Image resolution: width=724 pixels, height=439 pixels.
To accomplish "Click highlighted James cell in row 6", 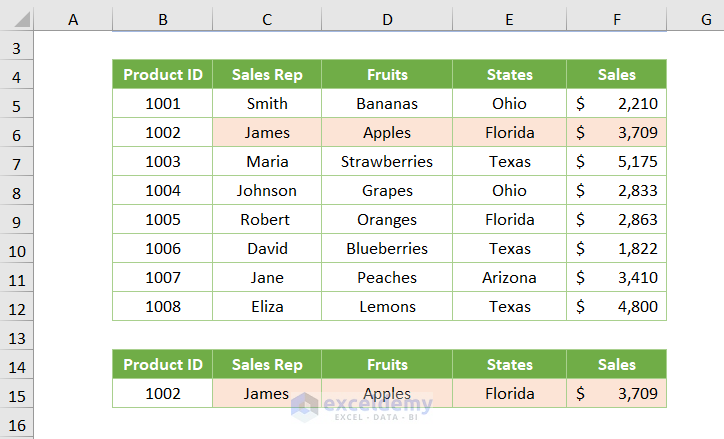I will (x=267, y=132).
